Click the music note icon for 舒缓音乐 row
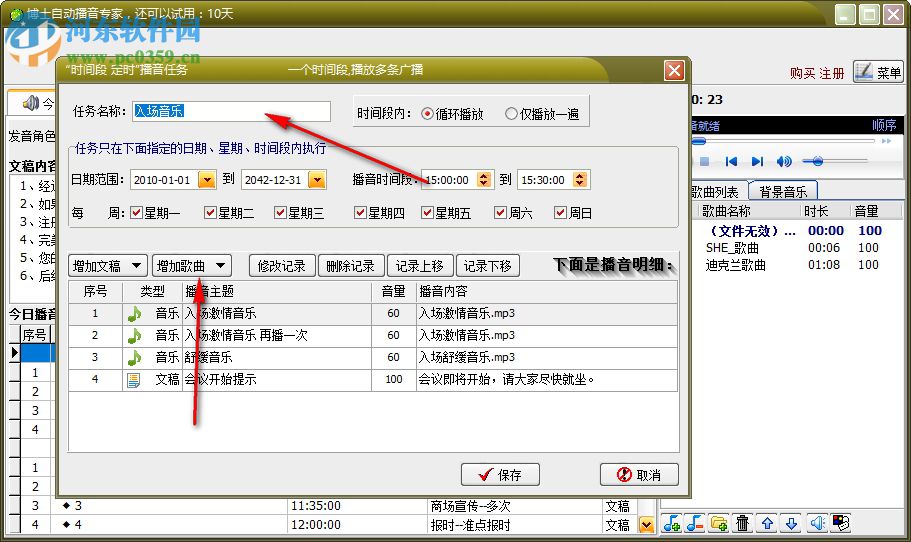Screen dimensions: 911x542 (x=134, y=358)
